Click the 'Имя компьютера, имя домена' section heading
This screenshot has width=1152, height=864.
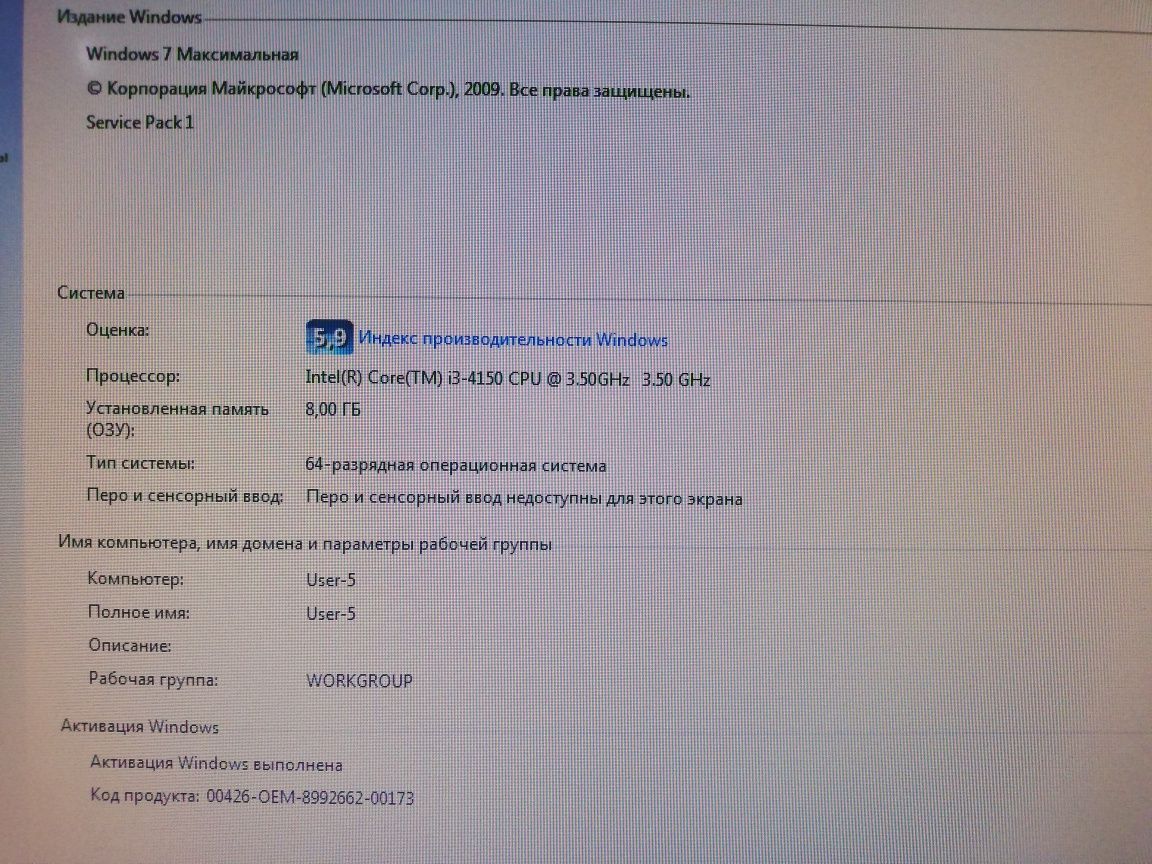[305, 544]
